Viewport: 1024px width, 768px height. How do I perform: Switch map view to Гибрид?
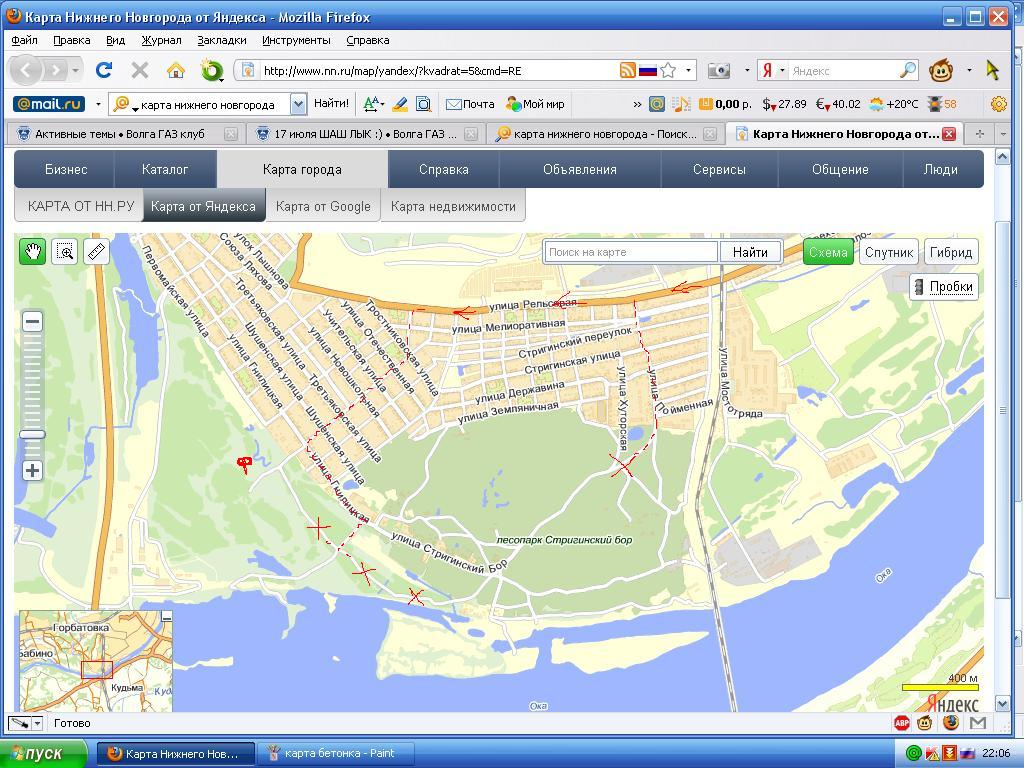click(950, 253)
